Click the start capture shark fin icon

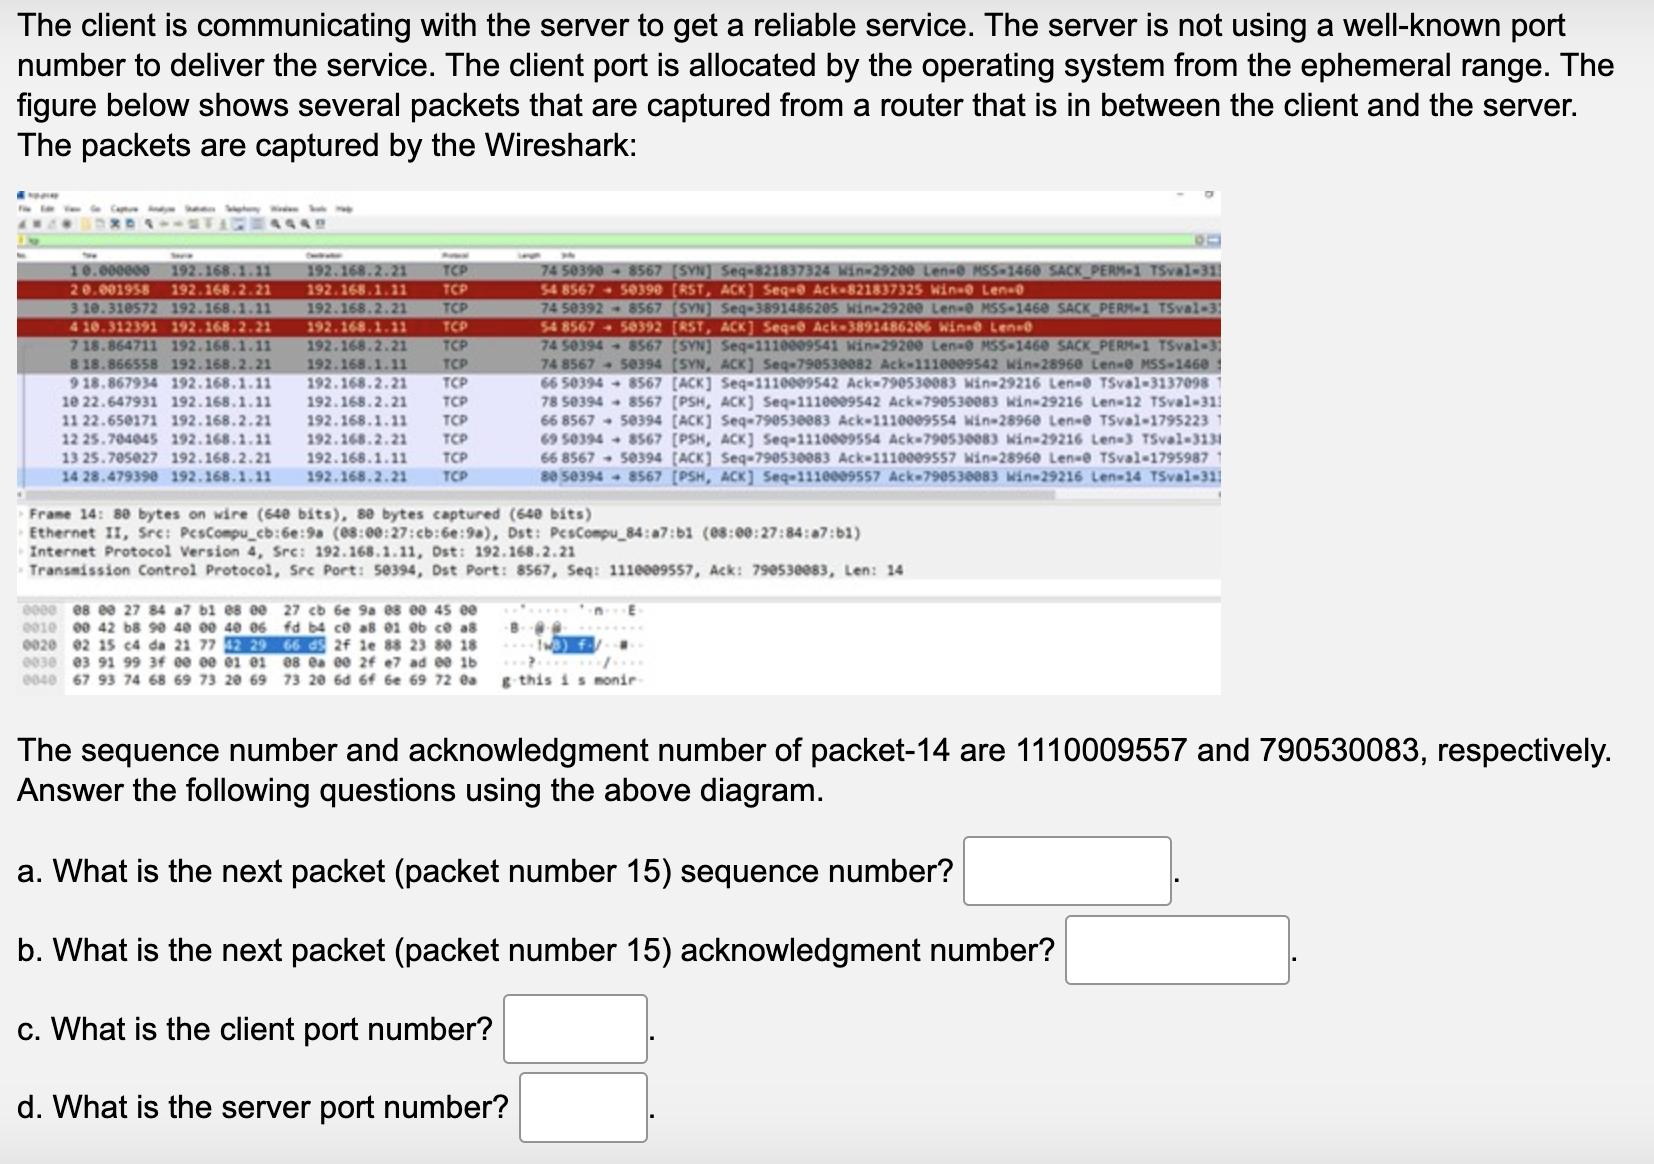(x=24, y=224)
